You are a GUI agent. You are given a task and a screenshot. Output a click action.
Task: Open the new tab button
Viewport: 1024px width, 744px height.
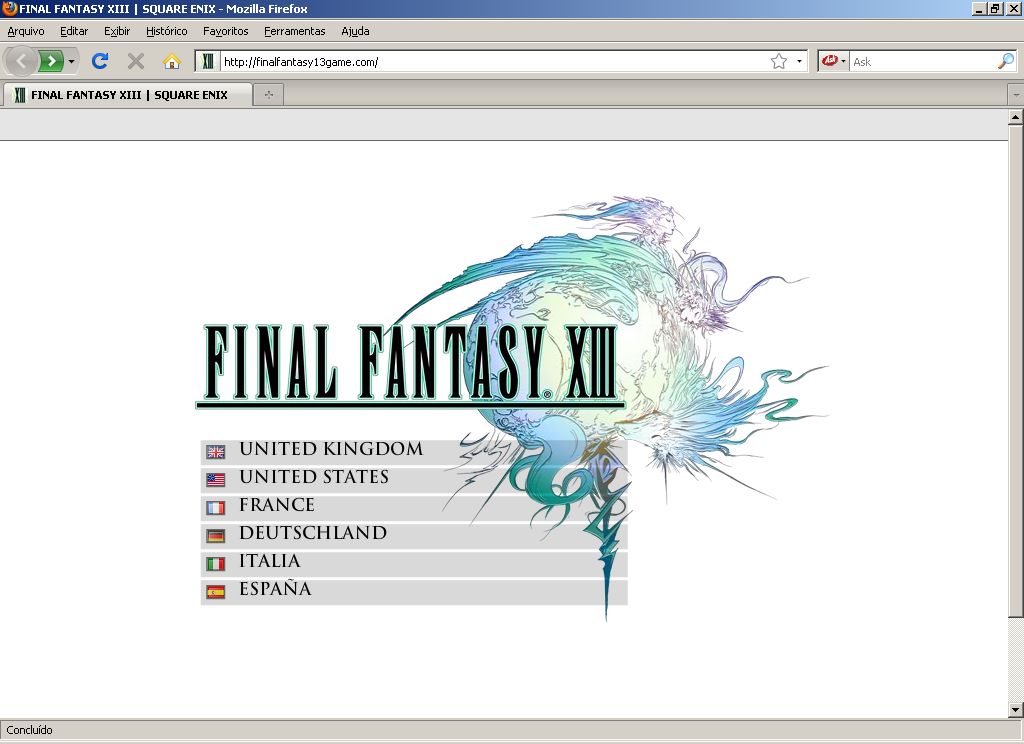click(x=268, y=95)
